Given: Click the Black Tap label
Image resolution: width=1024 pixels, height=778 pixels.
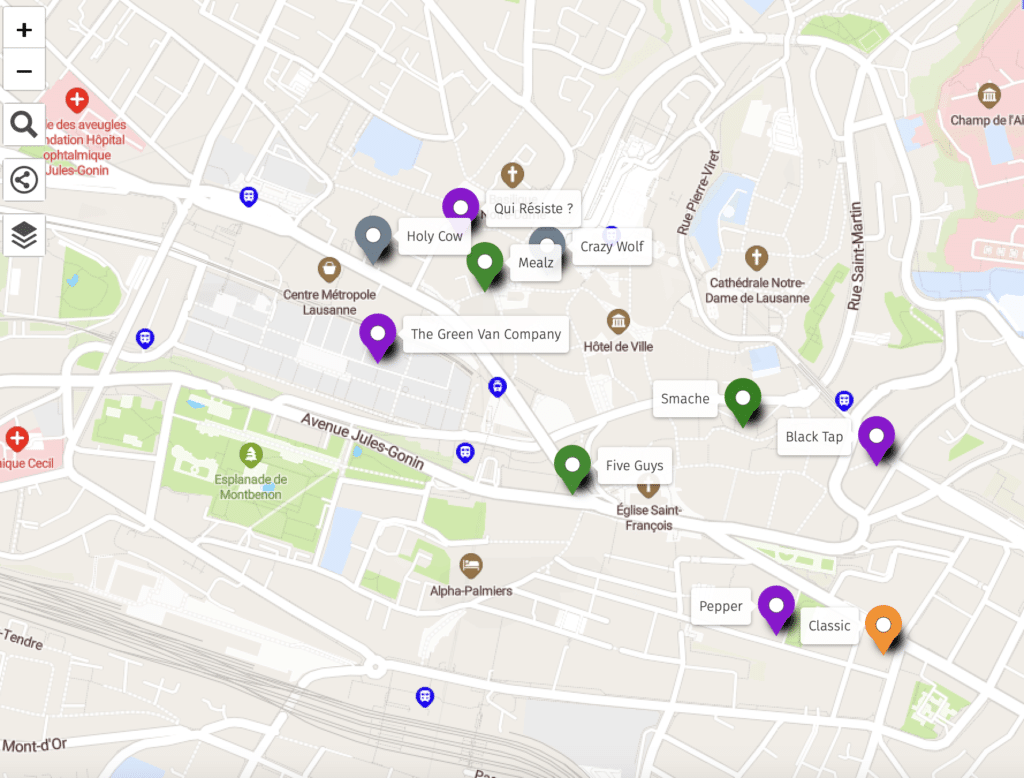Looking at the screenshot, I should point(814,436).
